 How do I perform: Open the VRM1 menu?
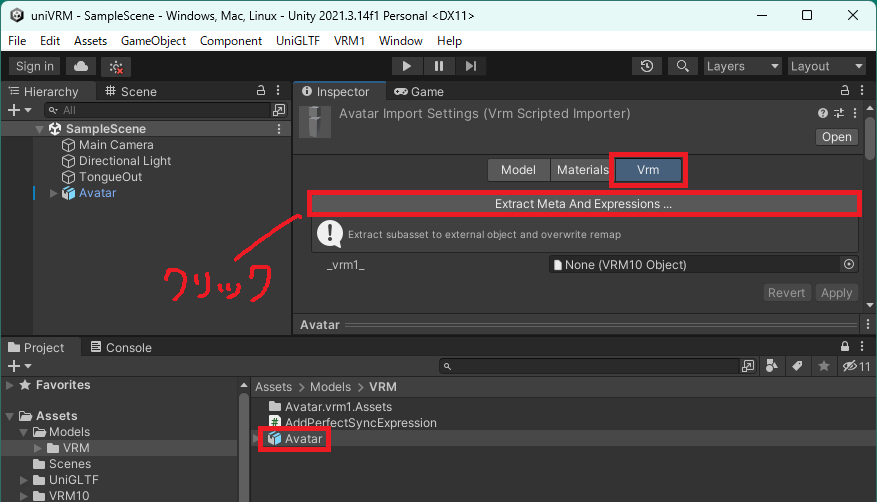coord(350,41)
